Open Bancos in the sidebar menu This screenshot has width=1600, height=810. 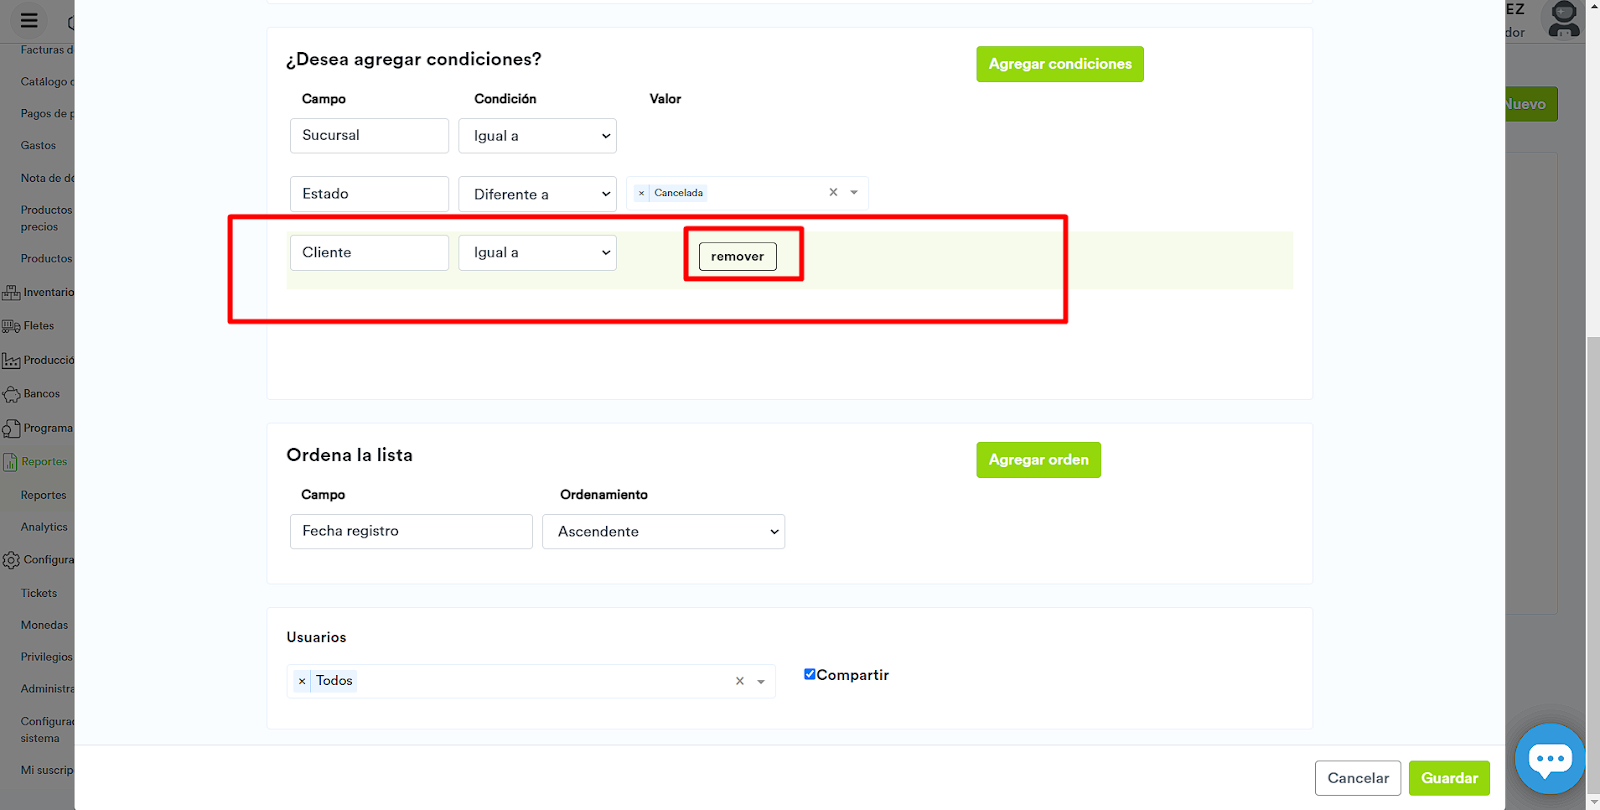41,394
